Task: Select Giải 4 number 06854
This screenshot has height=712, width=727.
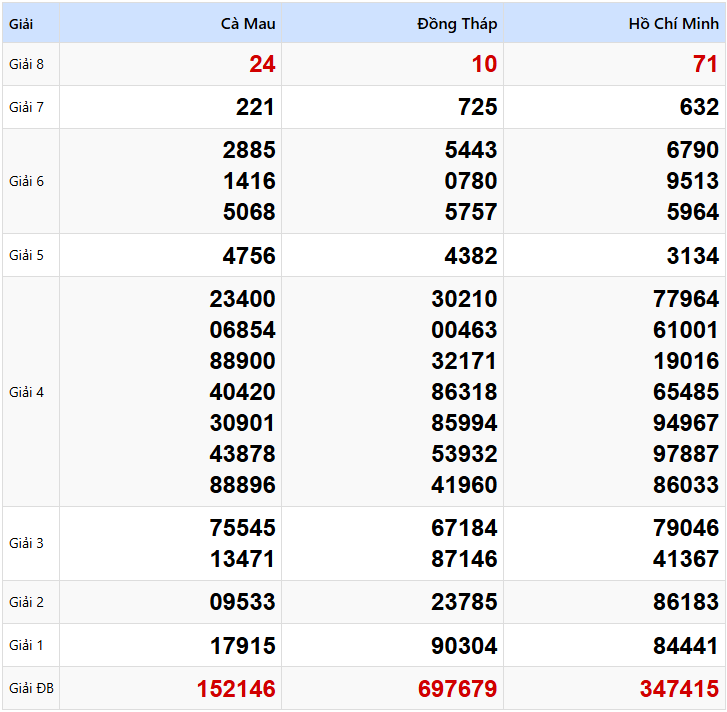Action: point(242,330)
